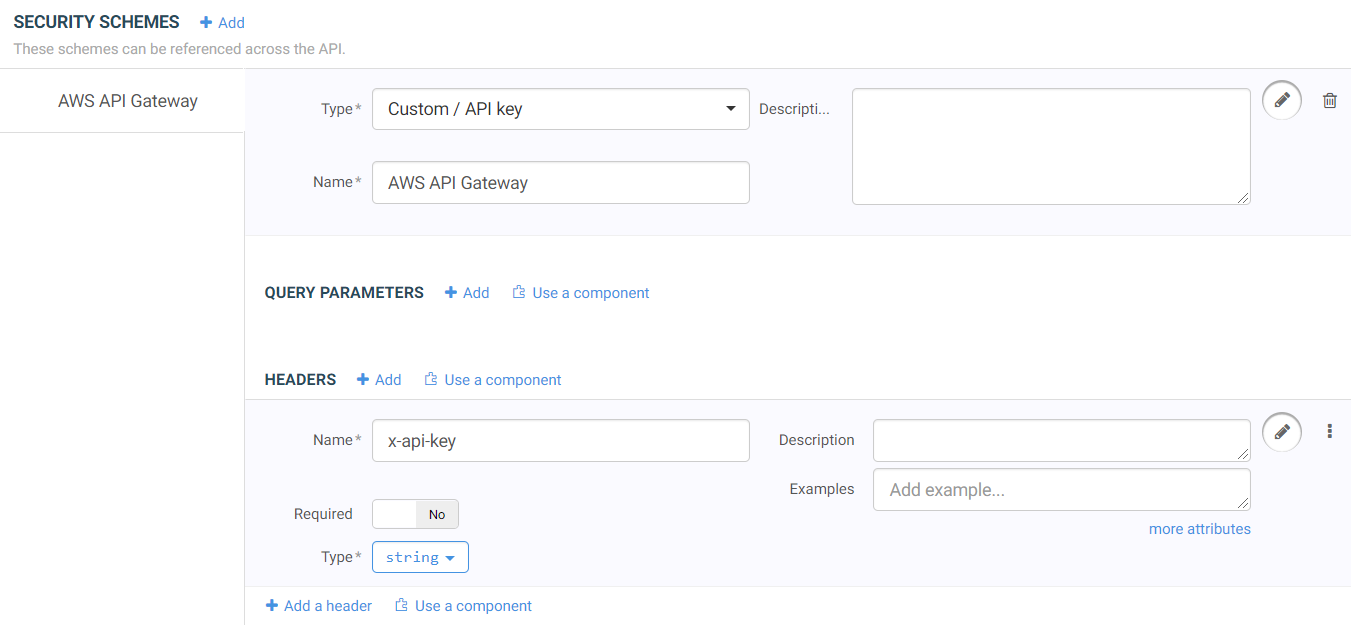This screenshot has width=1351, height=636.
Task: Click the more attributes link
Action: 1199,529
